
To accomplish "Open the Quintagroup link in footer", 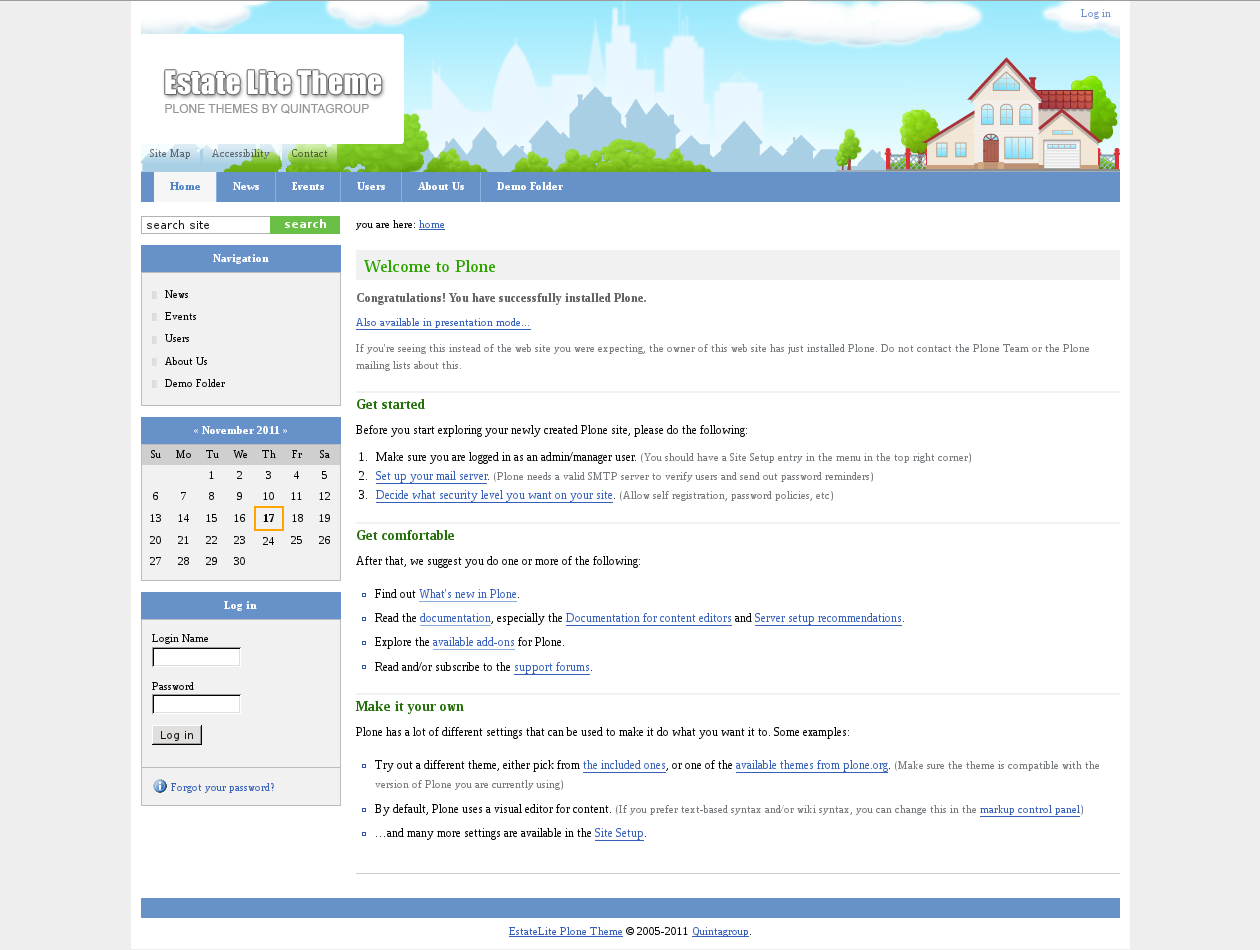I will (x=720, y=932).
